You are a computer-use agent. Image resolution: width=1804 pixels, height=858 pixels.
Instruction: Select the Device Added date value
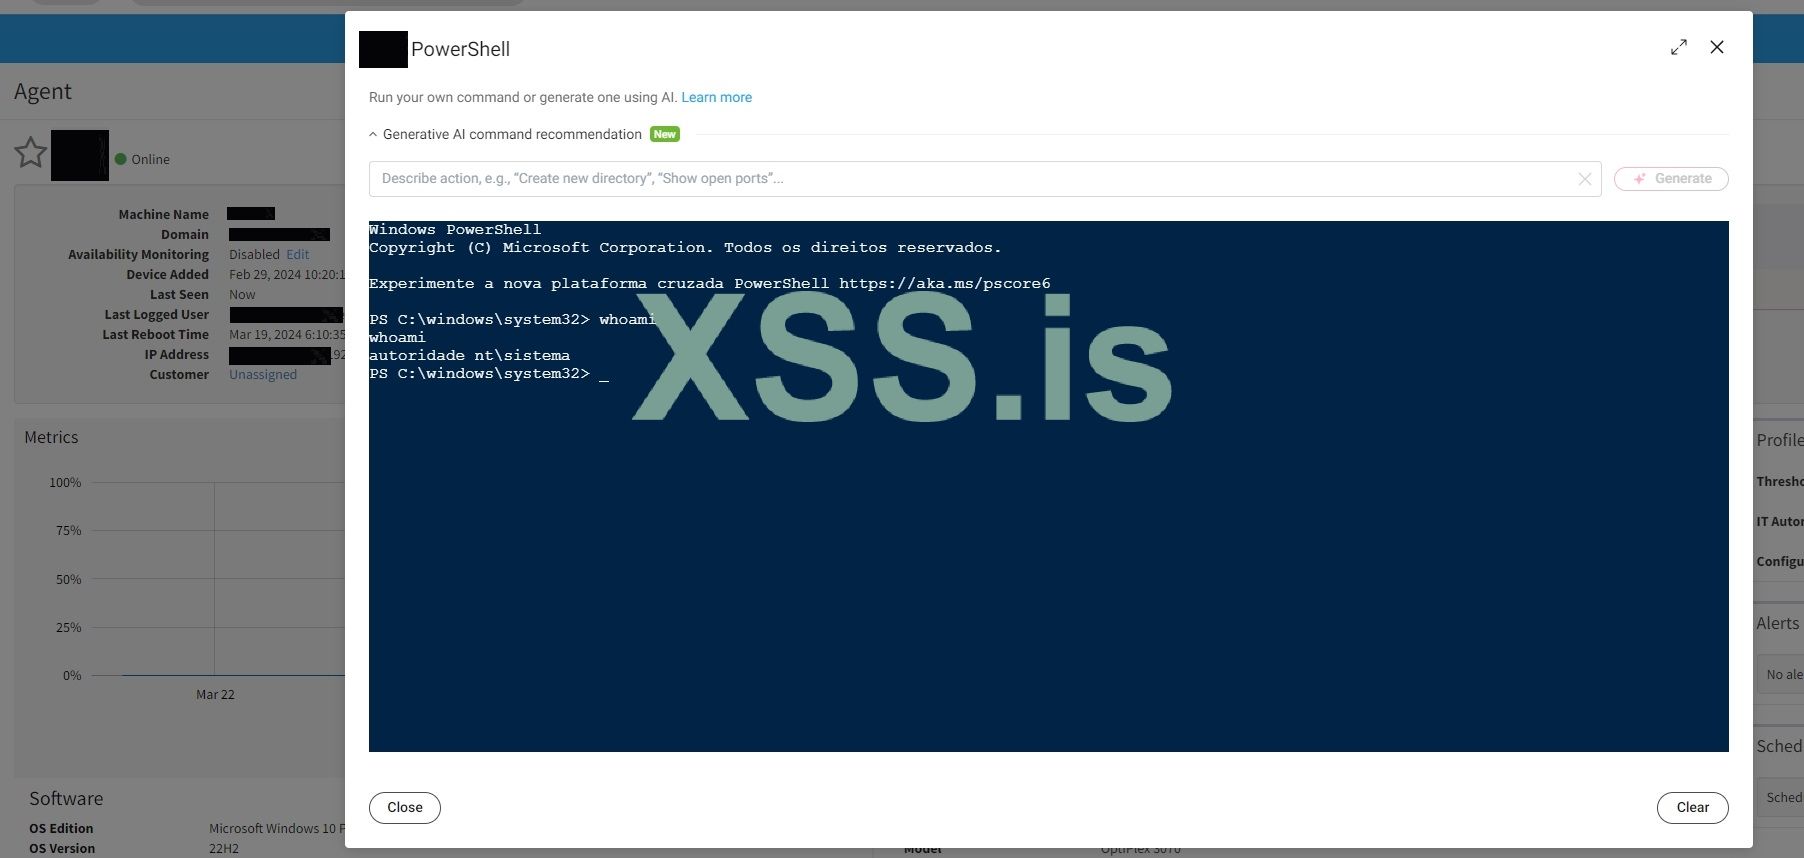click(287, 275)
